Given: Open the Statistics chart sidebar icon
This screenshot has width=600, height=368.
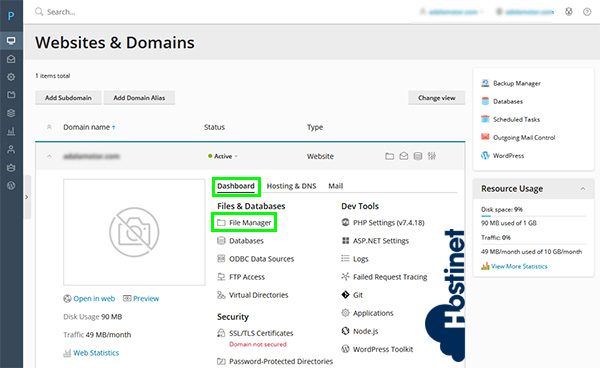Looking at the screenshot, I should (11, 131).
